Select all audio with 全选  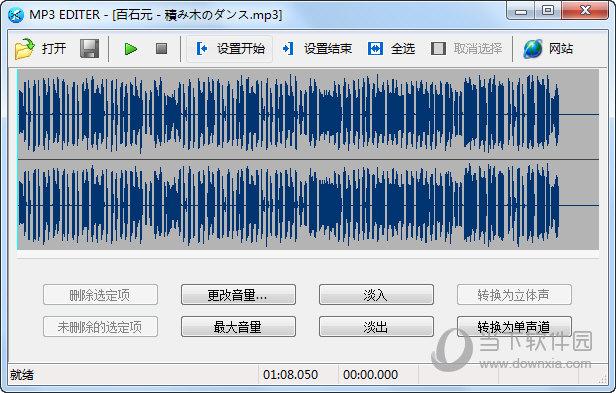click(x=391, y=49)
